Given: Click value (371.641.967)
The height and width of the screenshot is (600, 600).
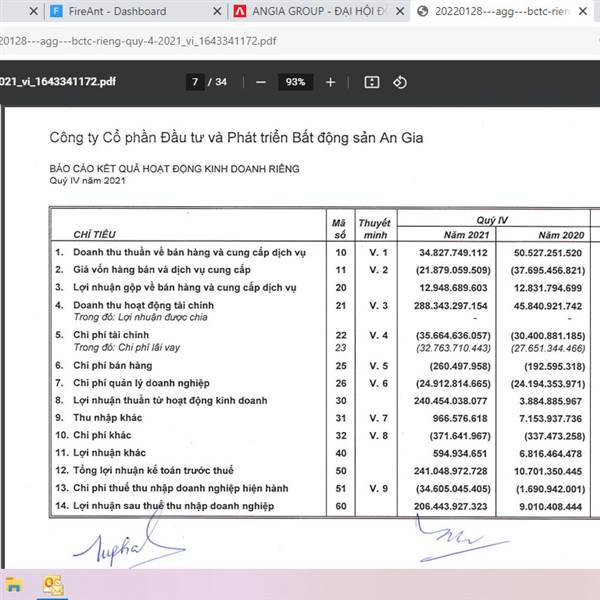Looking at the screenshot, I should 460,436.
